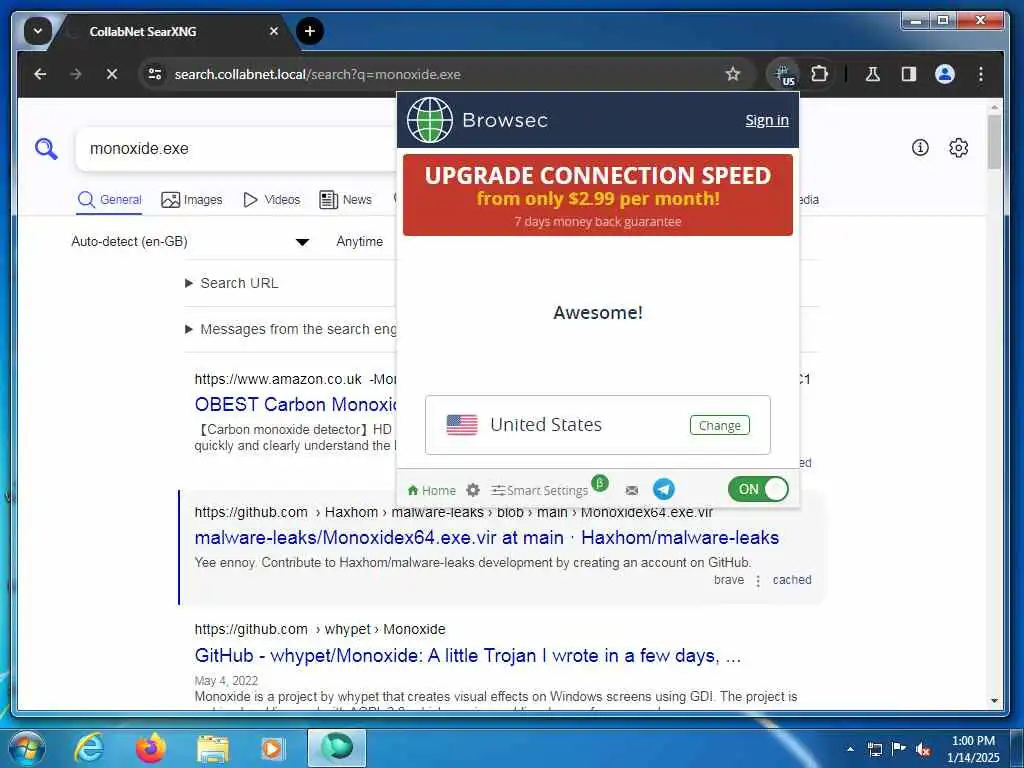1024x768 pixels.
Task: Open the Windows Start button
Action: pyautogui.click(x=27, y=748)
